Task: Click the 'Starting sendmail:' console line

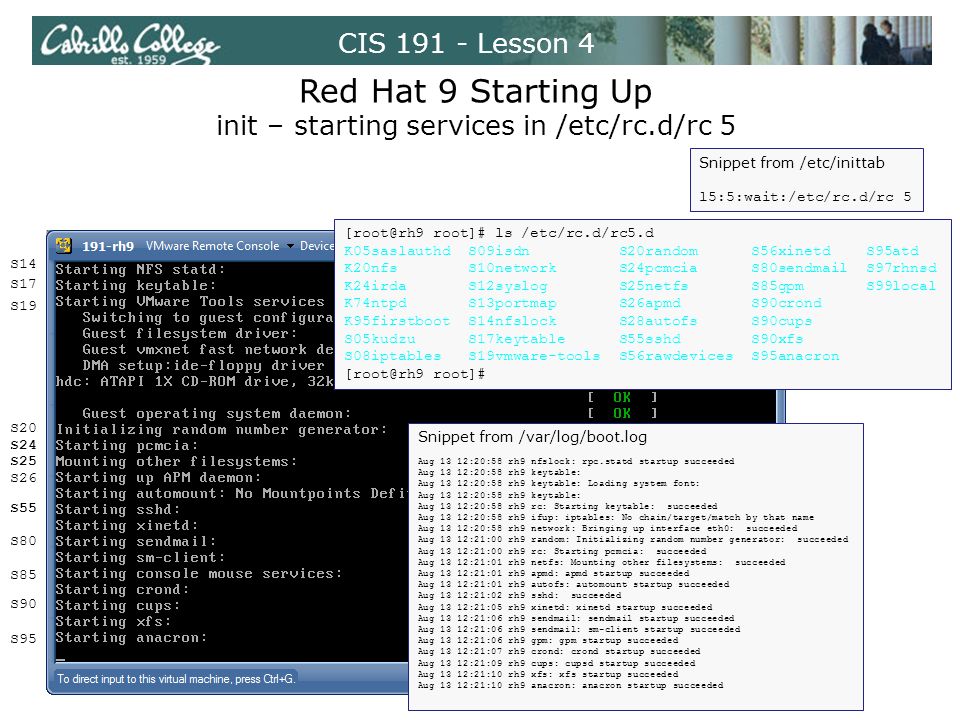Action: pyautogui.click(x=135, y=541)
